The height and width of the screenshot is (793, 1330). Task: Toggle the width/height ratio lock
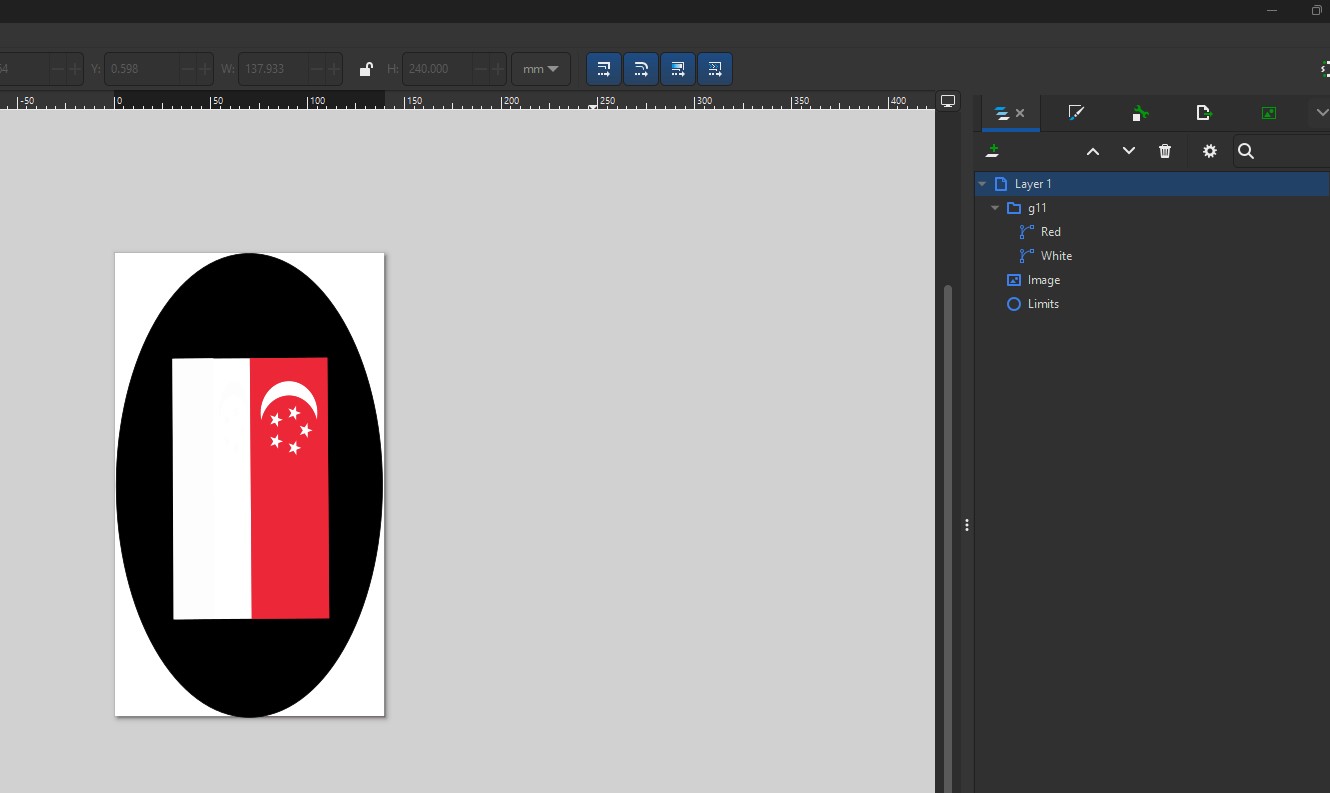tap(366, 69)
